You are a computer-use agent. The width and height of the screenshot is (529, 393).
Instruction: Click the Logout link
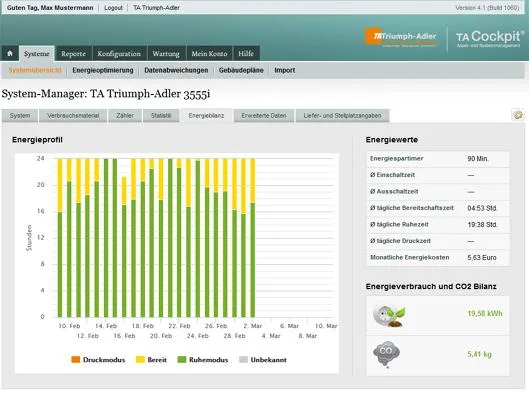tap(113, 7)
